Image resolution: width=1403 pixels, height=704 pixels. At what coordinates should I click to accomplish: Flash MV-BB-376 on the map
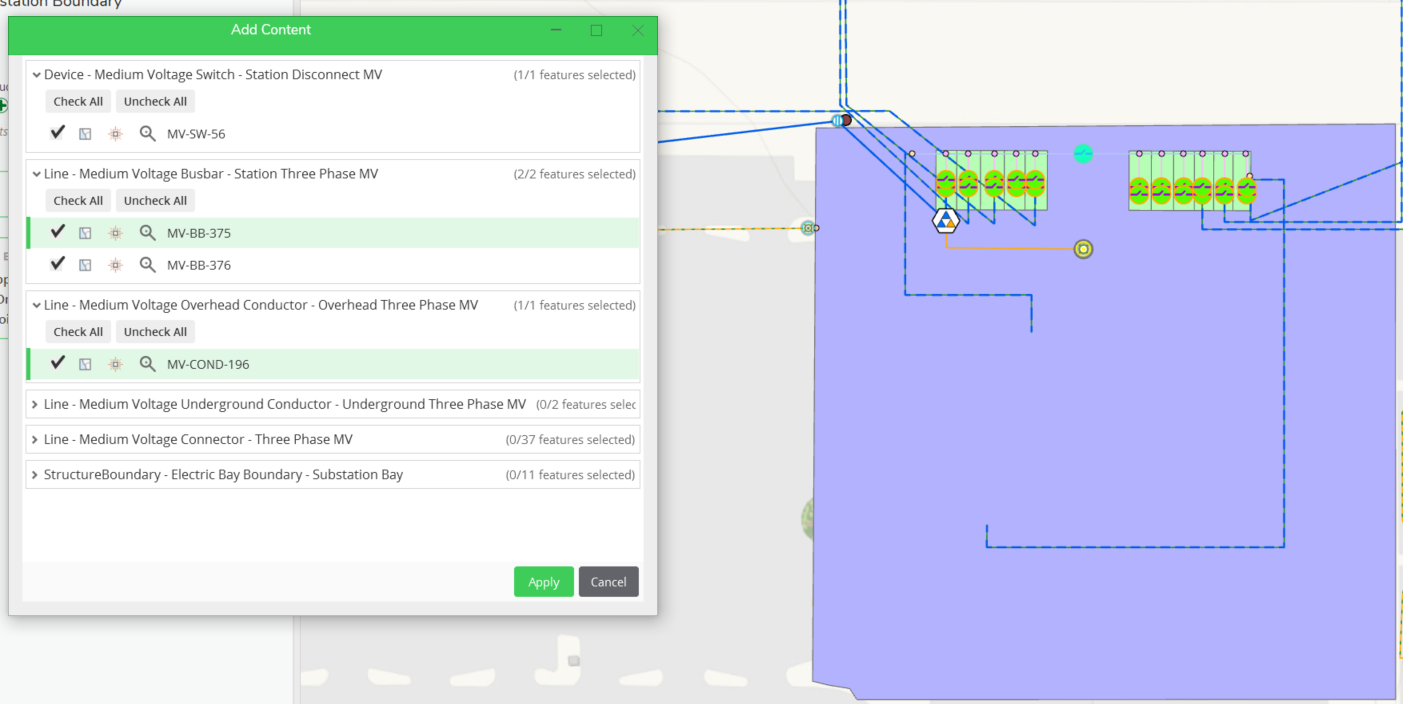(115, 264)
